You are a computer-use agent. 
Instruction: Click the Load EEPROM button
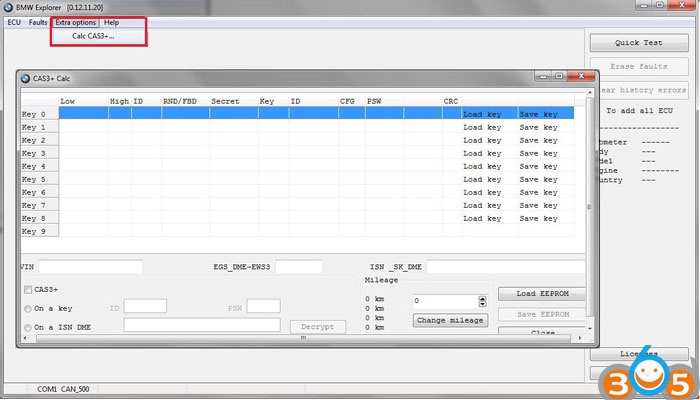pyautogui.click(x=542, y=294)
